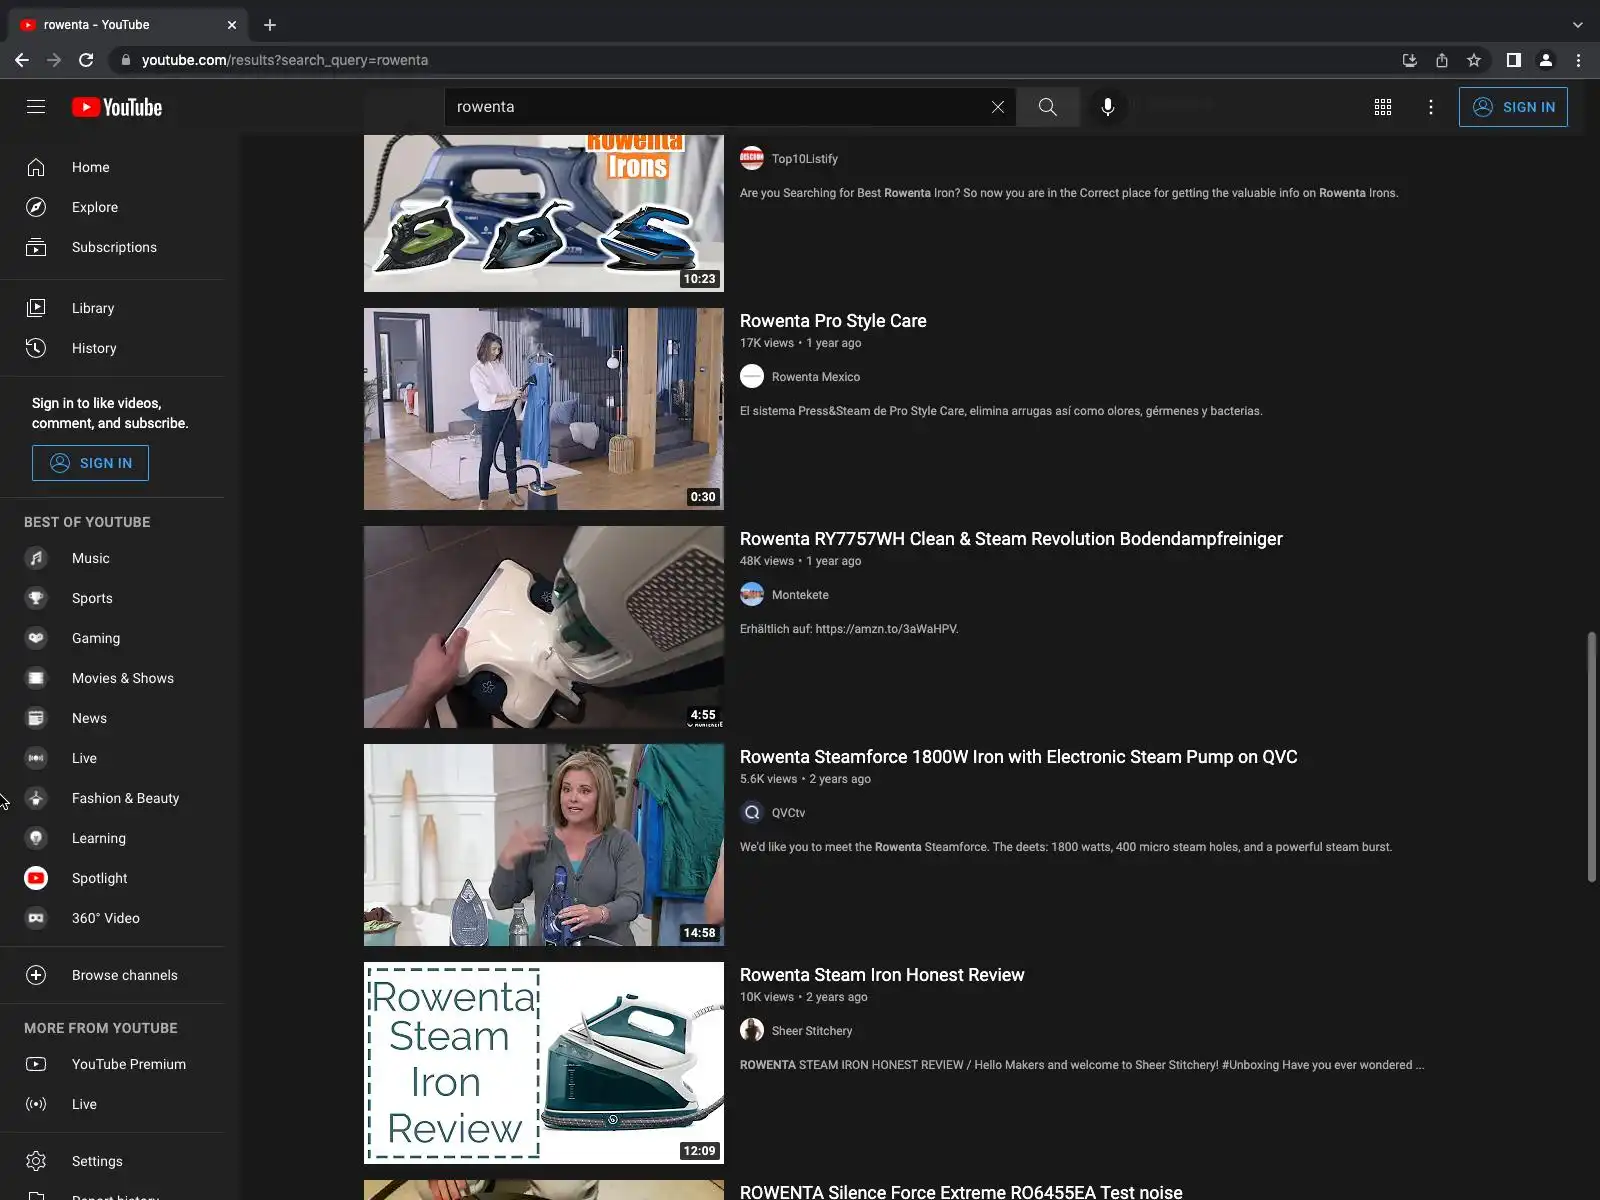1600x1200 pixels.
Task: Open Rowenta RY7757WH Clean & Steam Revolution title
Action: [1011, 539]
